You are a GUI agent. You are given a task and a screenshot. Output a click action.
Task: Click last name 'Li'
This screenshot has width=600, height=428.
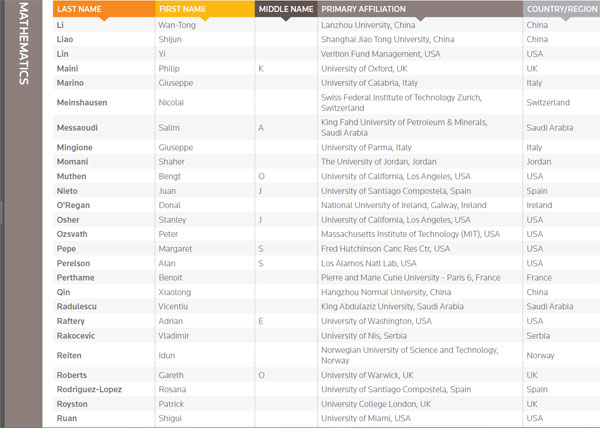60,25
